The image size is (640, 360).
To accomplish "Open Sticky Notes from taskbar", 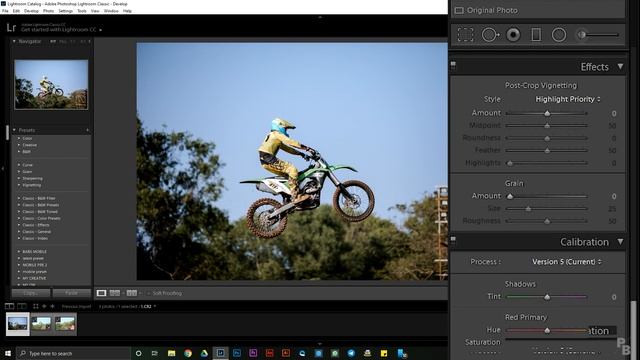I will pyautogui.click(x=384, y=353).
